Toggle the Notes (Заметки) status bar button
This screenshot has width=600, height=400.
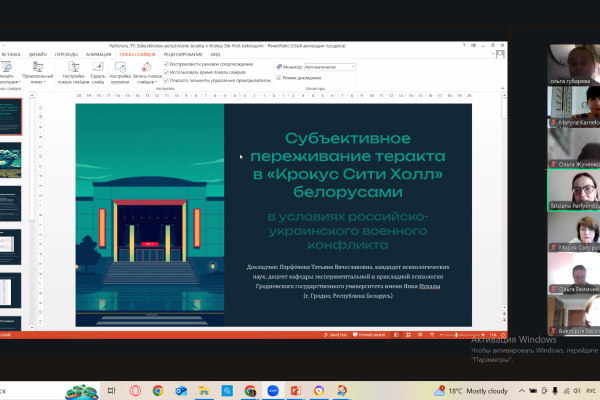pyautogui.click(x=335, y=335)
